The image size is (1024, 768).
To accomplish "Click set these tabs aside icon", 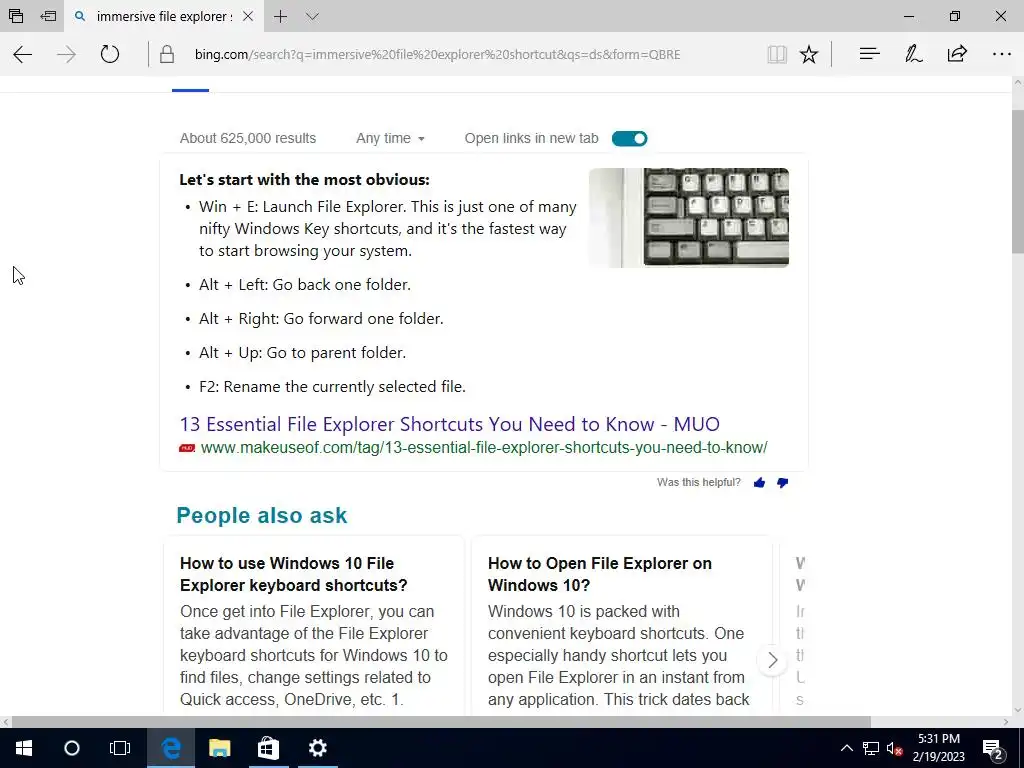I will click(48, 16).
